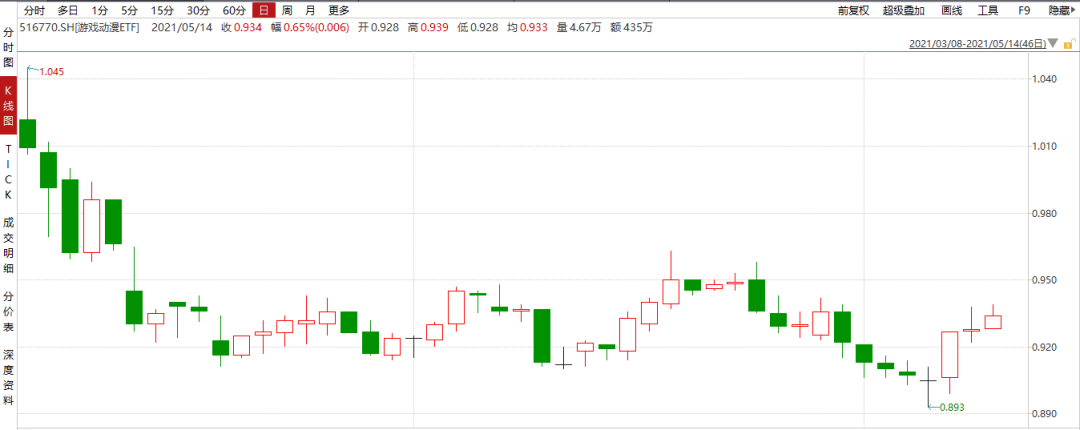Switch to the 多日 multi-day tab
This screenshot has height=430, width=1080.
[x=68, y=10]
